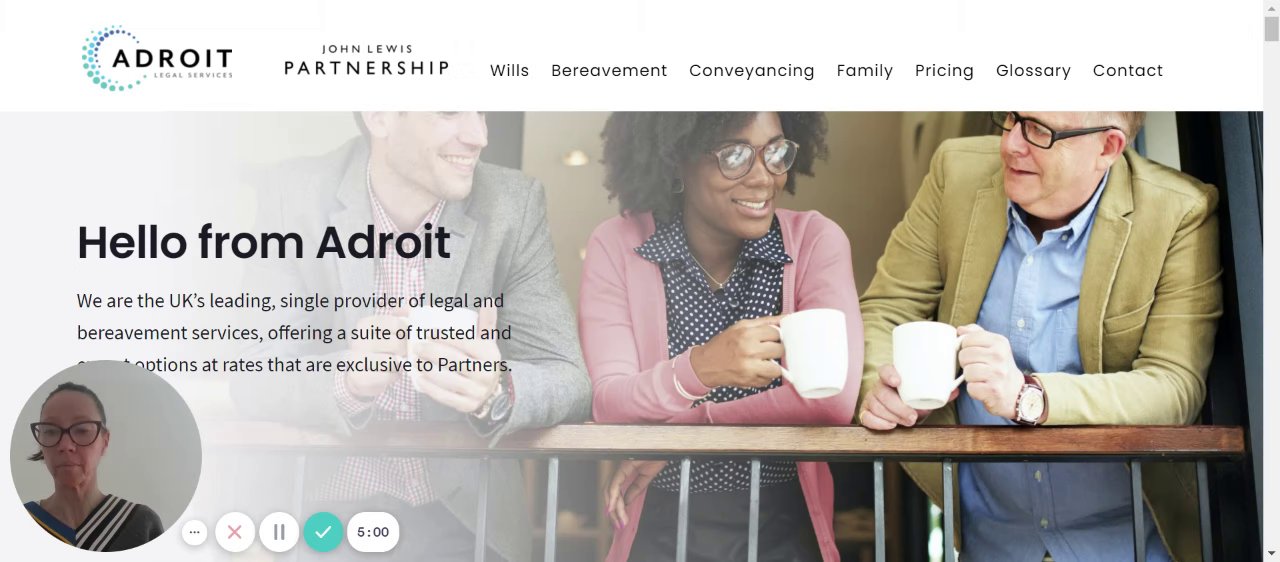This screenshot has height=562, width=1280.
Task: Cancel the recording with the X button
Action: tap(235, 532)
